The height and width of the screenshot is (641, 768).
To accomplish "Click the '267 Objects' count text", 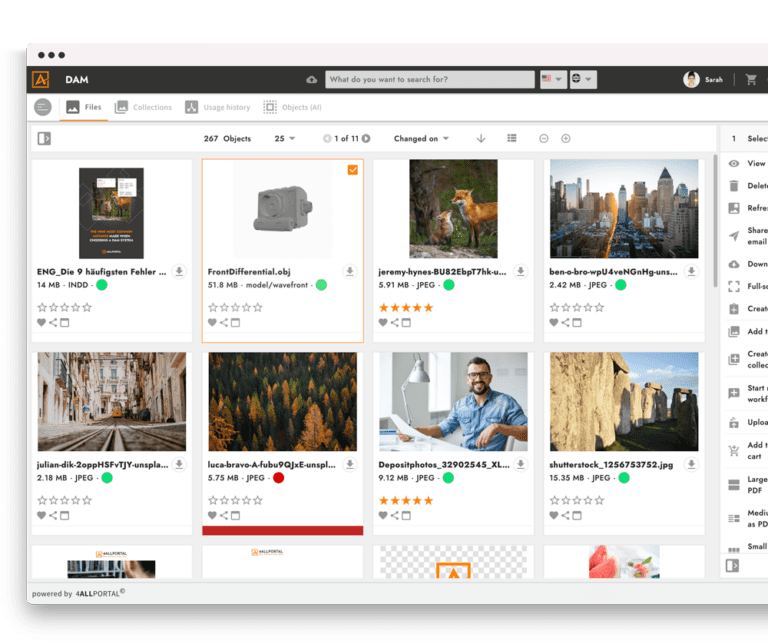I will 227,139.
